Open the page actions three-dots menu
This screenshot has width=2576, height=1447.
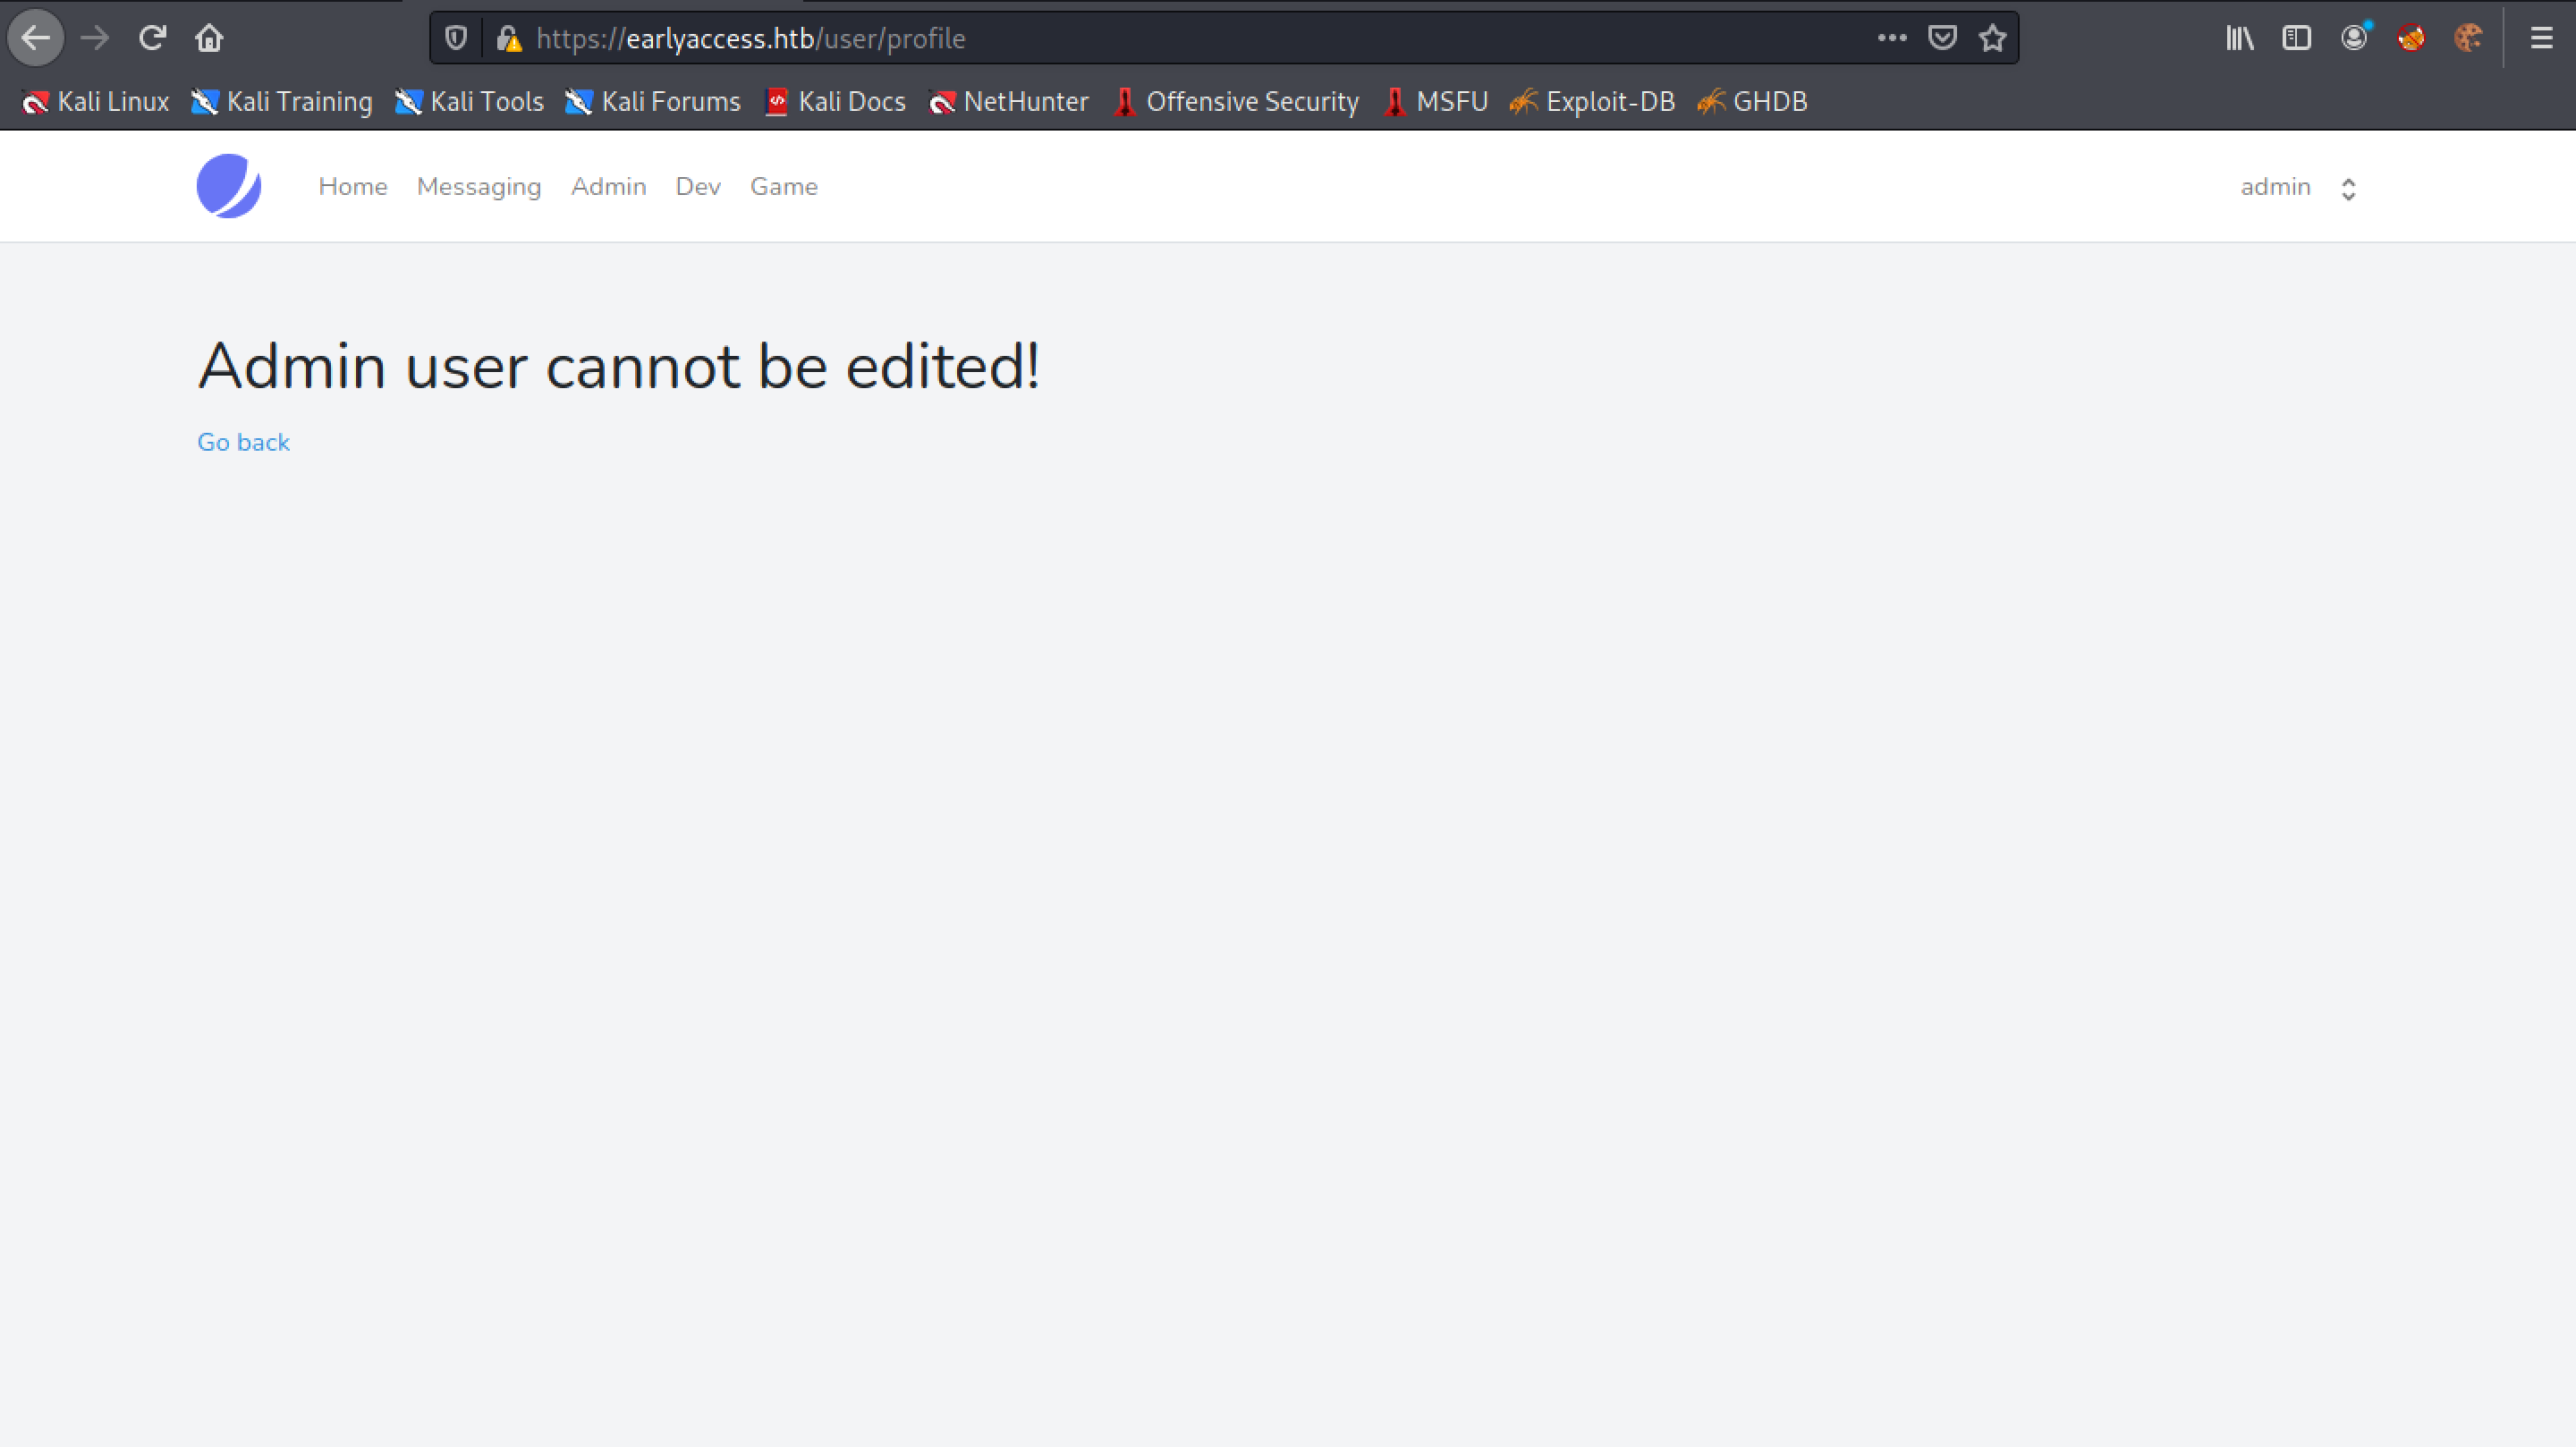pyautogui.click(x=1891, y=38)
